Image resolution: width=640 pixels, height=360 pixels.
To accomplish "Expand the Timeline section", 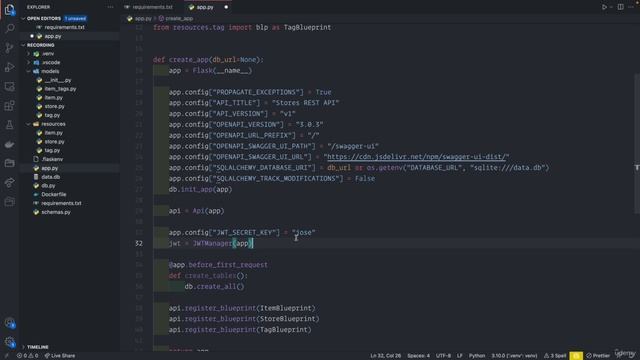I will tap(38, 347).
